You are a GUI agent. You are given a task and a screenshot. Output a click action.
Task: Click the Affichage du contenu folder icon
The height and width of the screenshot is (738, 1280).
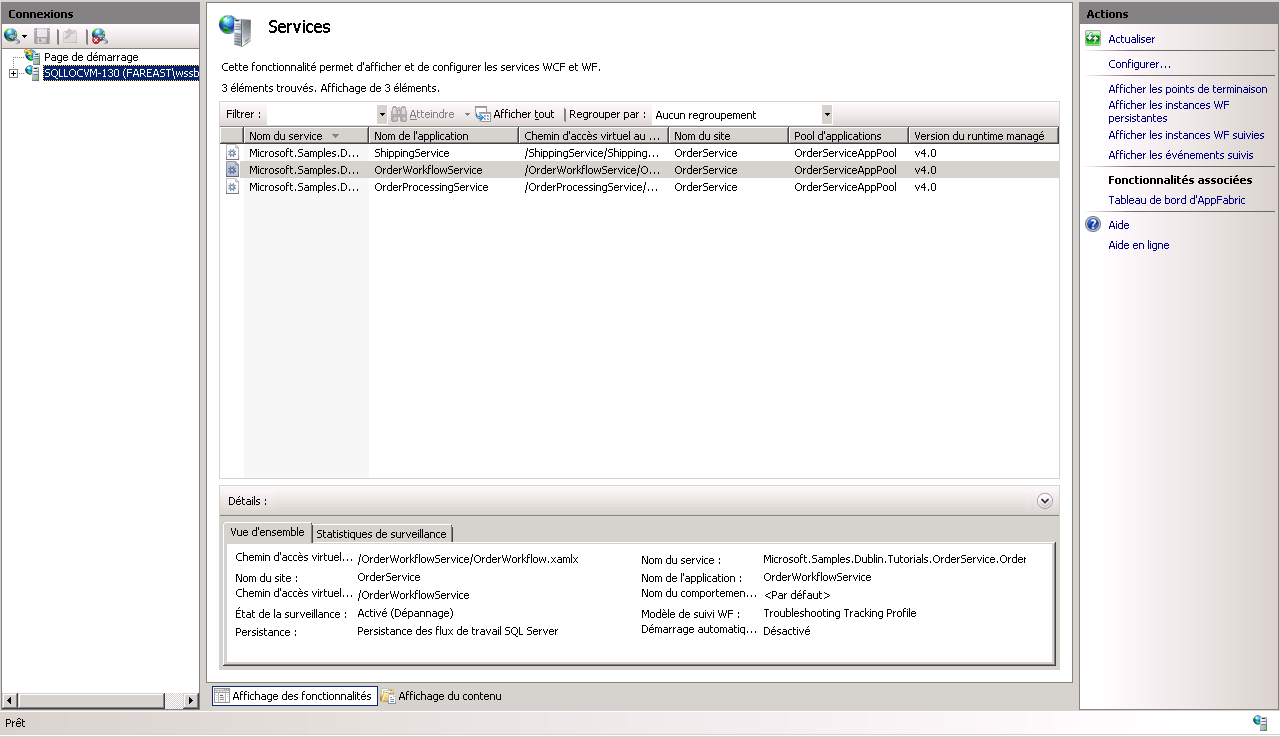tap(388, 696)
